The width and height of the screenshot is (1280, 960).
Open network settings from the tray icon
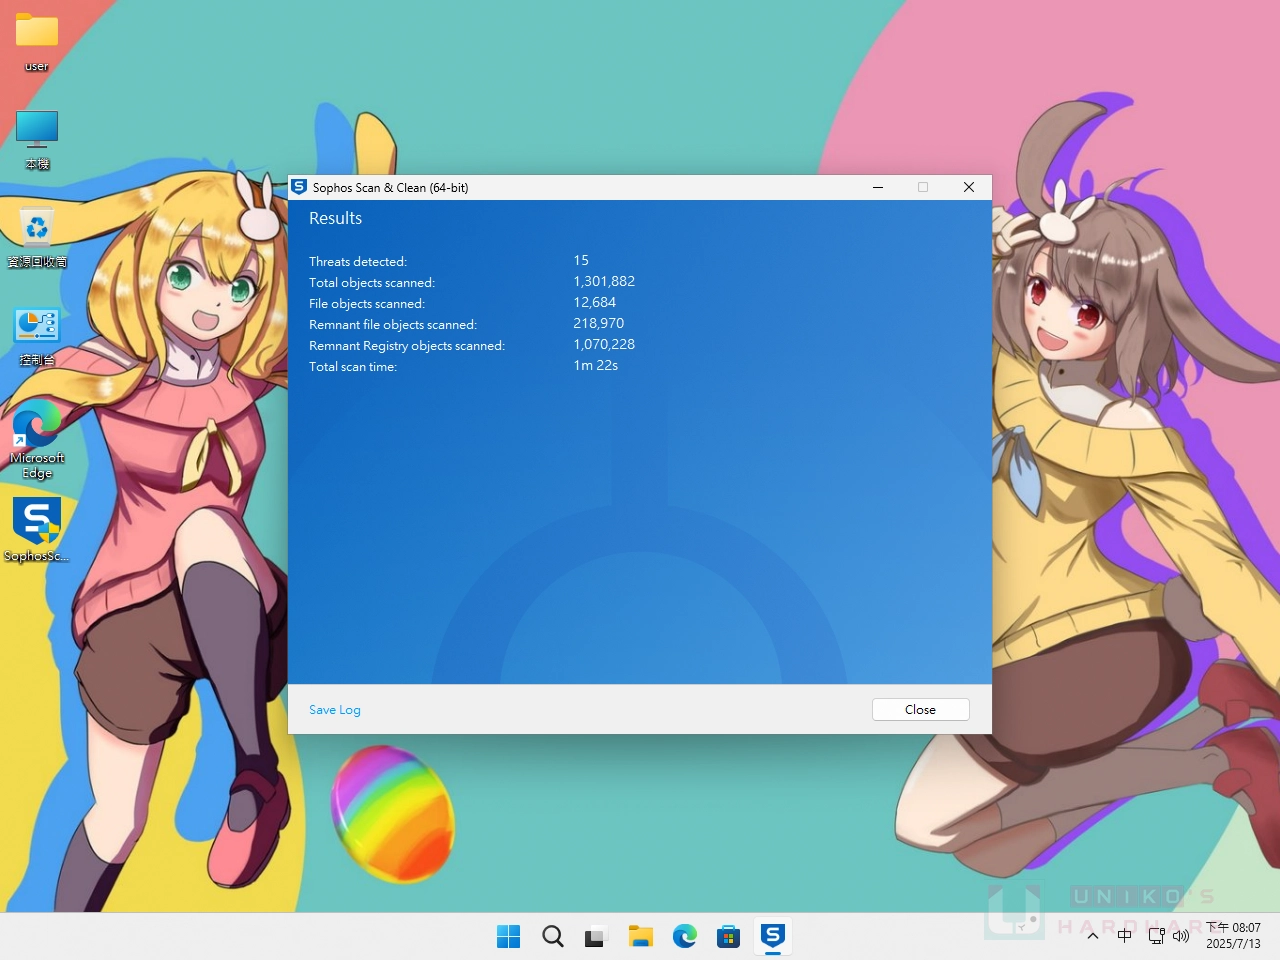[x=1156, y=936]
